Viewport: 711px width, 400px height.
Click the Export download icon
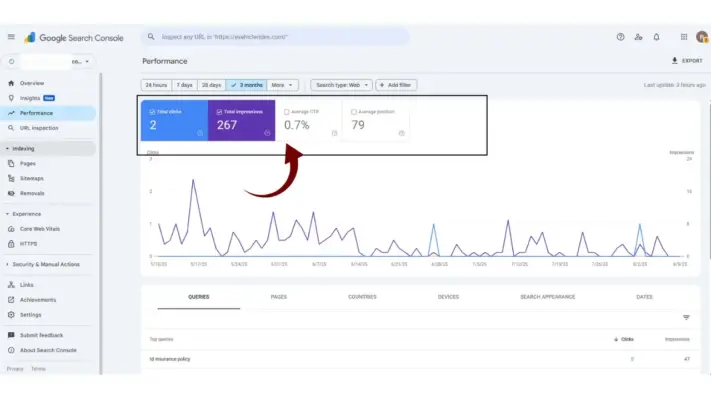[x=674, y=60]
